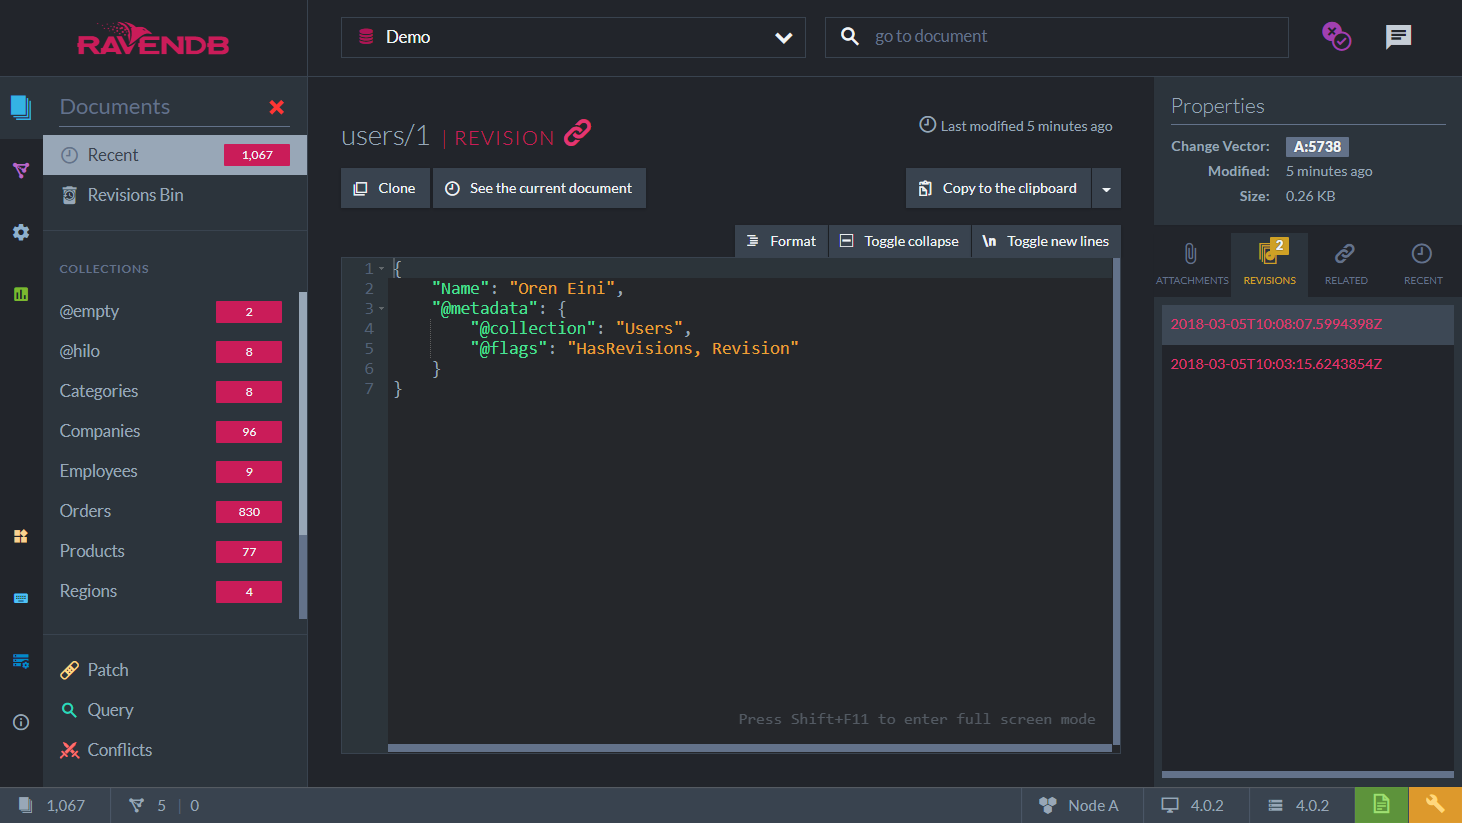
Task: Open the Databases grid icon in sidebar
Action: [x=21, y=536]
